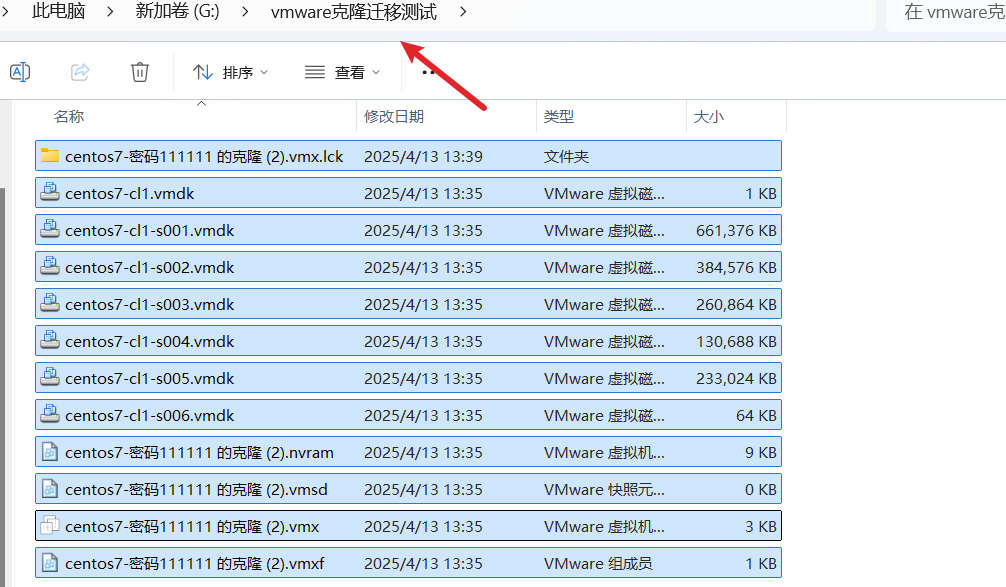Click the 384,576 KB size value
The image size is (1006, 587).
(x=736, y=268)
